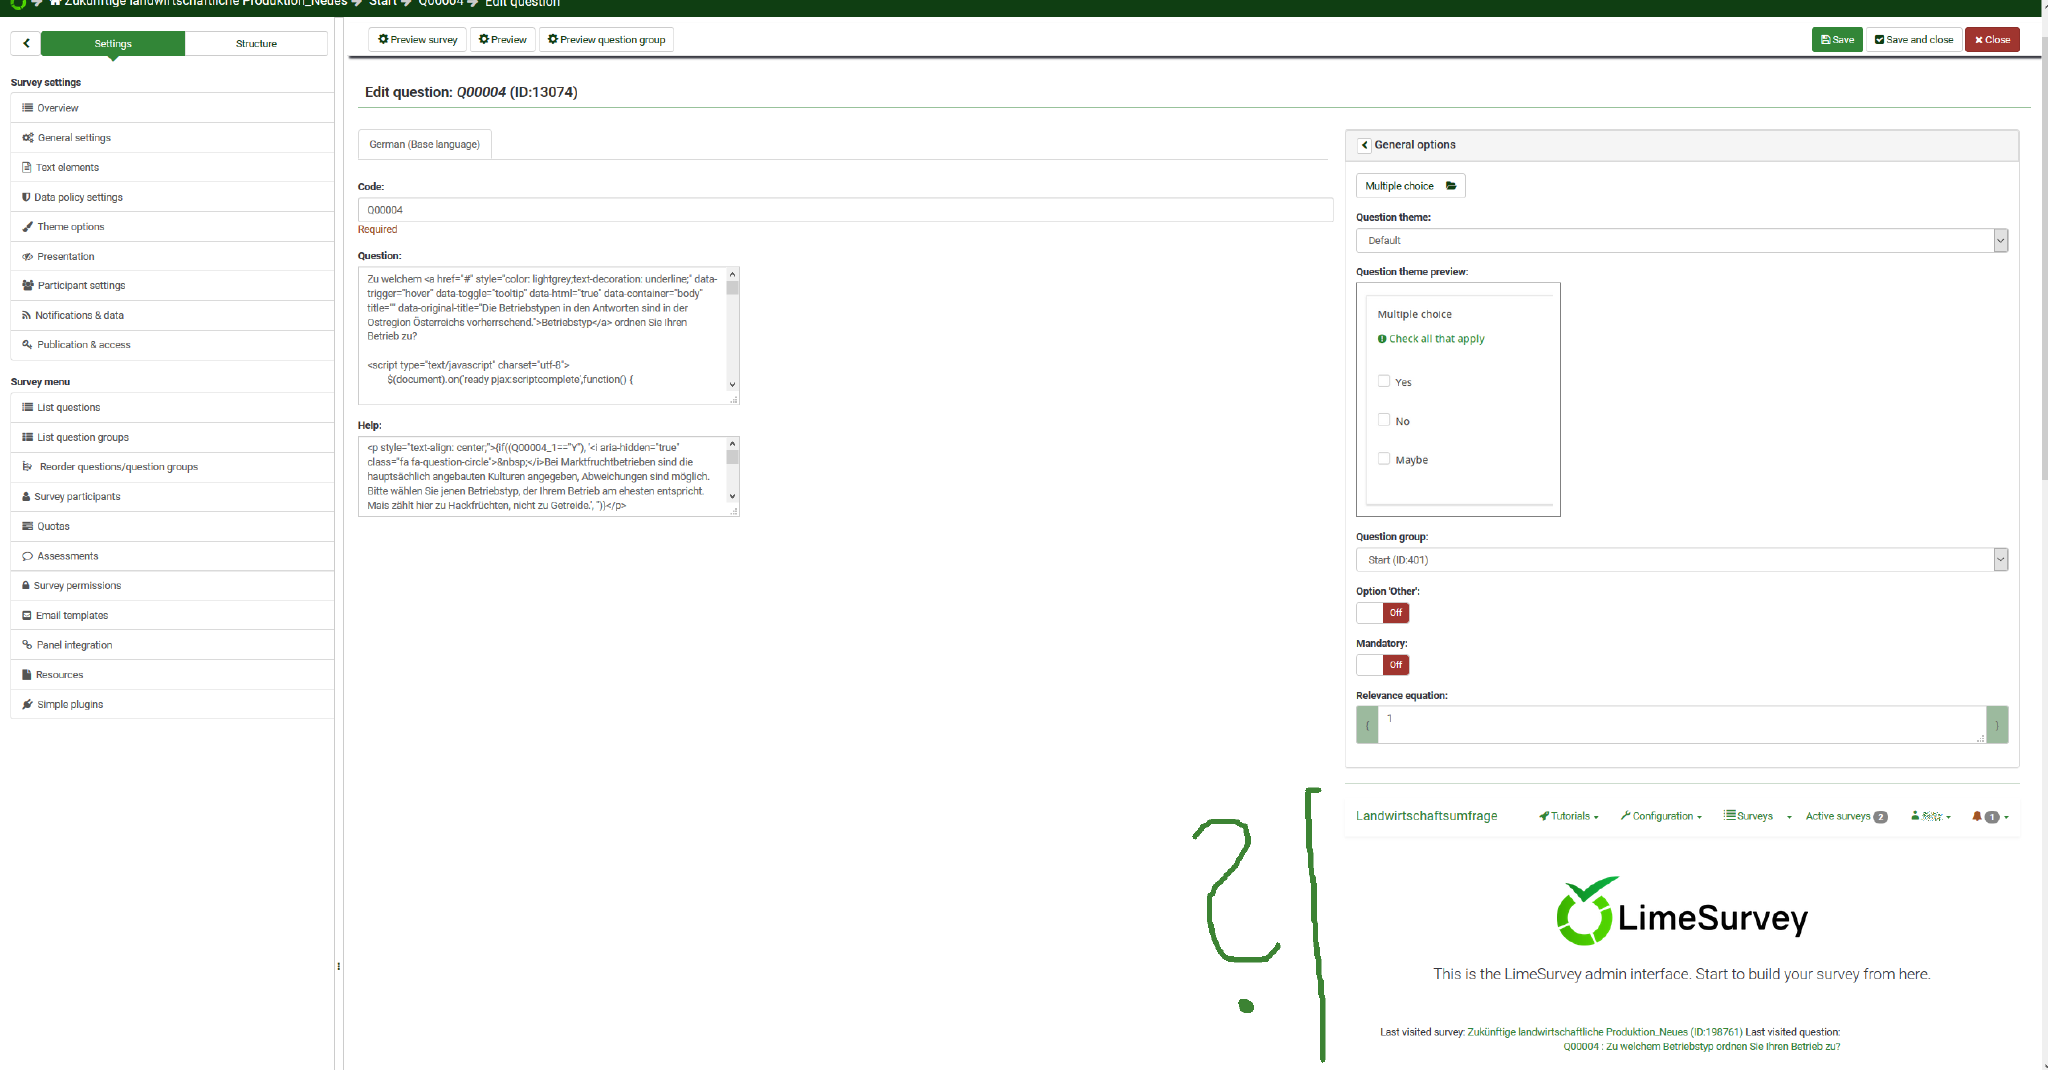The height and width of the screenshot is (1070, 2048).
Task: Switch to the Structure tab
Action: coord(256,43)
